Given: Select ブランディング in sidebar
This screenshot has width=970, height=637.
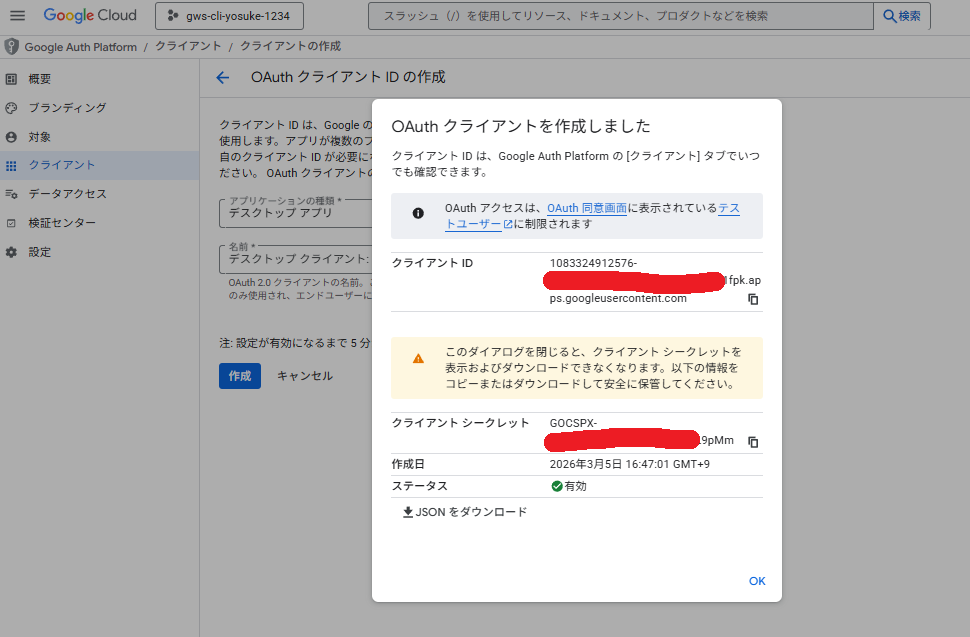Looking at the screenshot, I should click(x=67, y=108).
